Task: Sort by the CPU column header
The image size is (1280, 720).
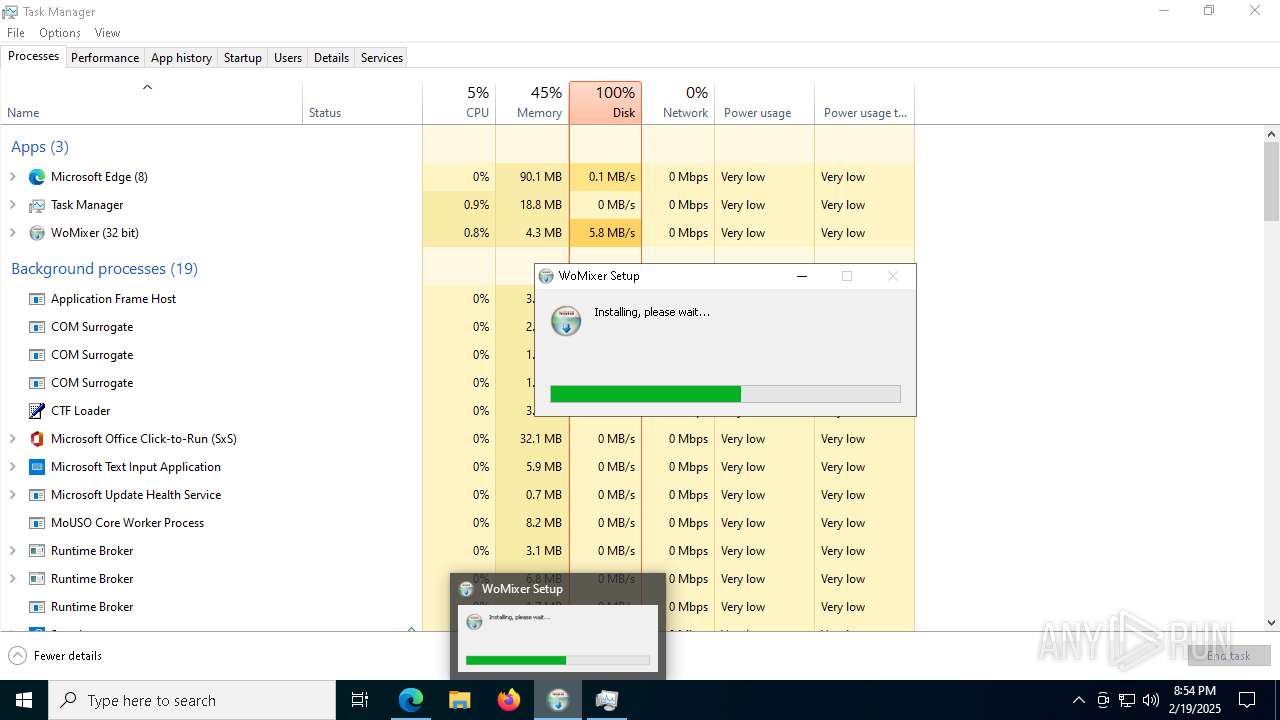Action: [x=459, y=103]
